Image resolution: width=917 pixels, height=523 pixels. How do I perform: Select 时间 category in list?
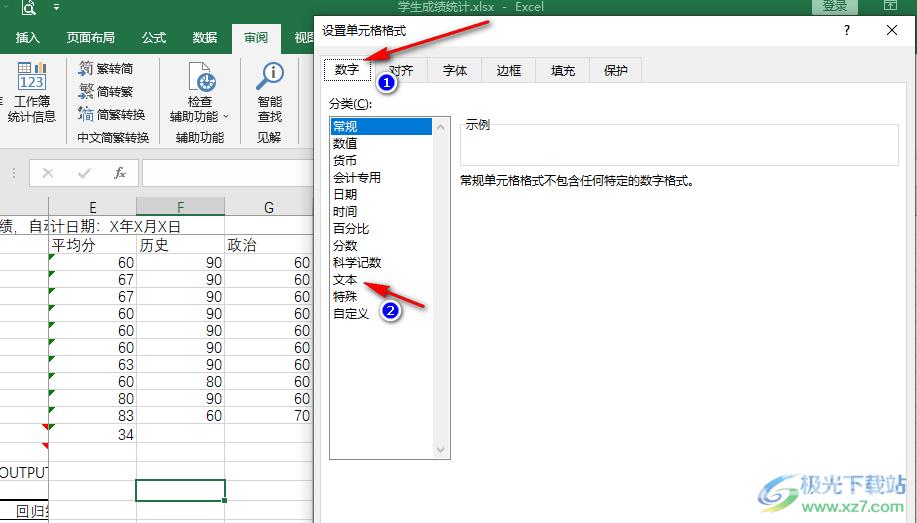(x=381, y=211)
